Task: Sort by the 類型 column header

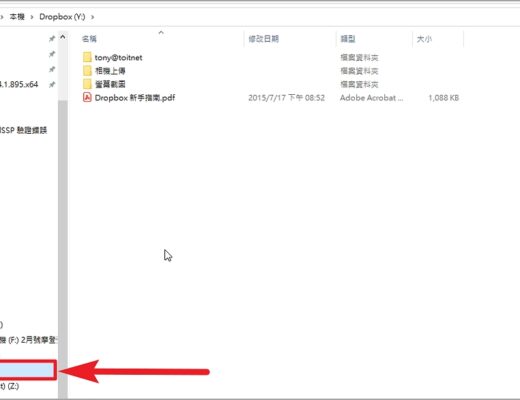Action: coord(348,39)
